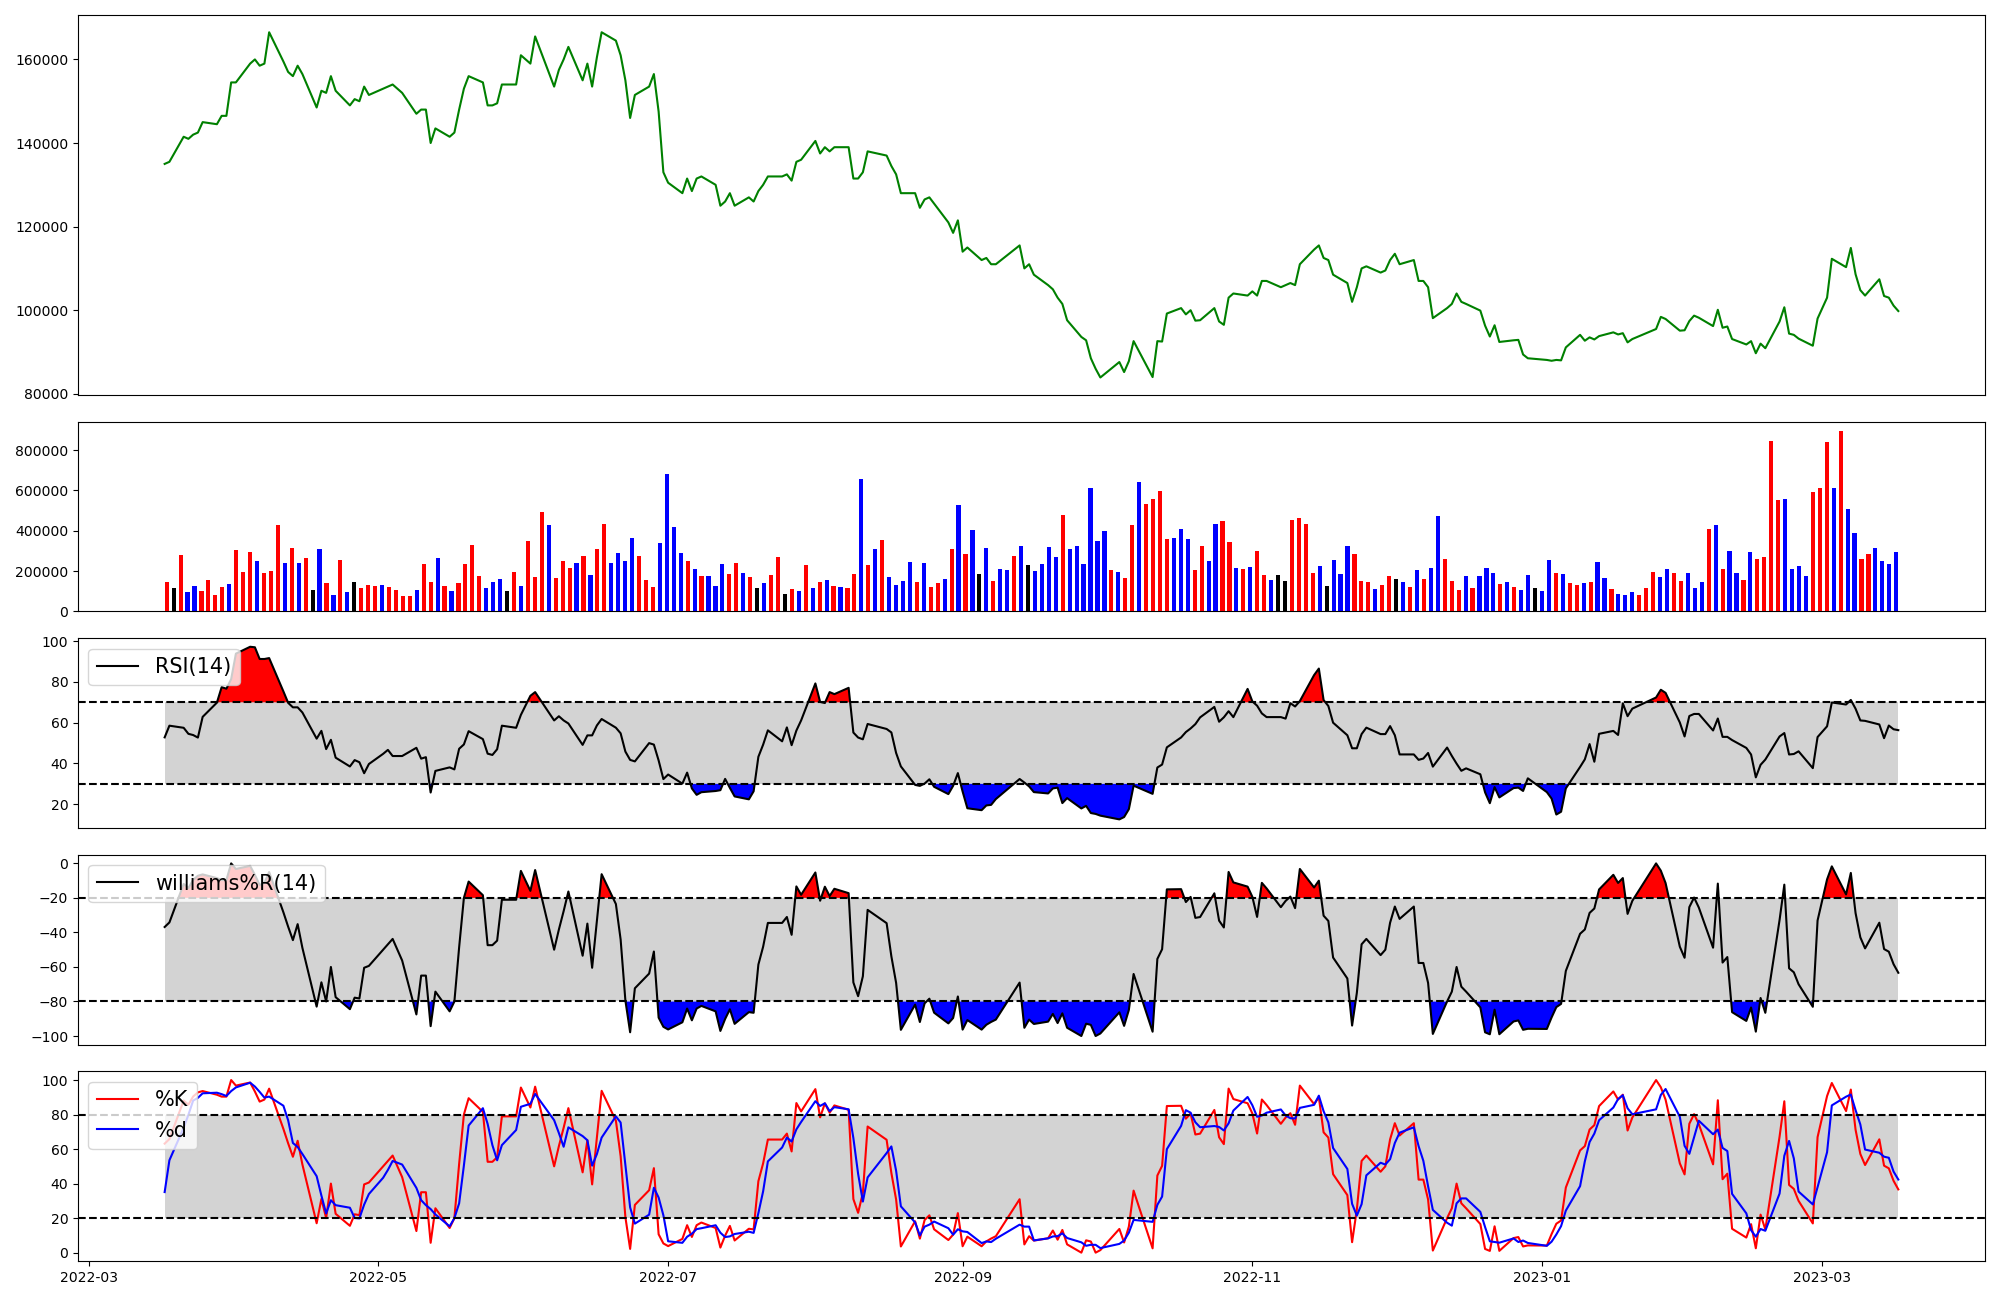This screenshot has width=2000, height=1300.
Task: Click the 2022-09 x-axis date label
Action: click(x=963, y=1277)
